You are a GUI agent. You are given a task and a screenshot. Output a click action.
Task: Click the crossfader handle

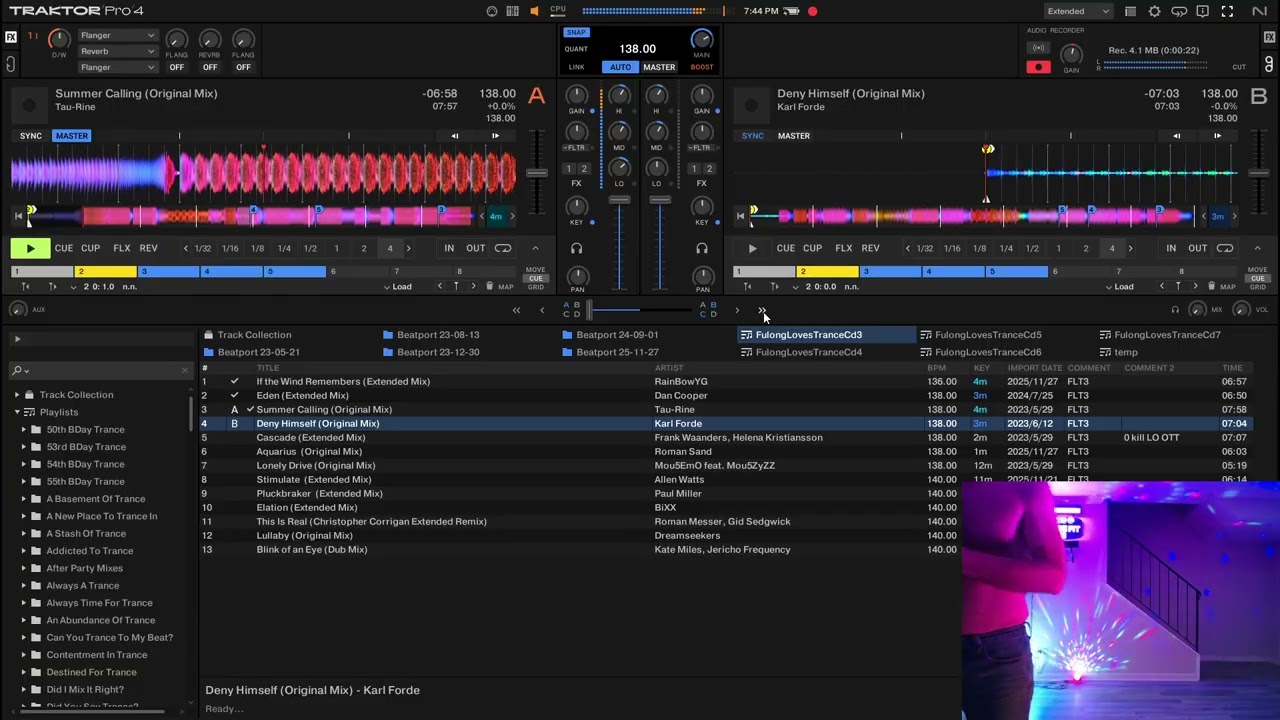pyautogui.click(x=589, y=310)
